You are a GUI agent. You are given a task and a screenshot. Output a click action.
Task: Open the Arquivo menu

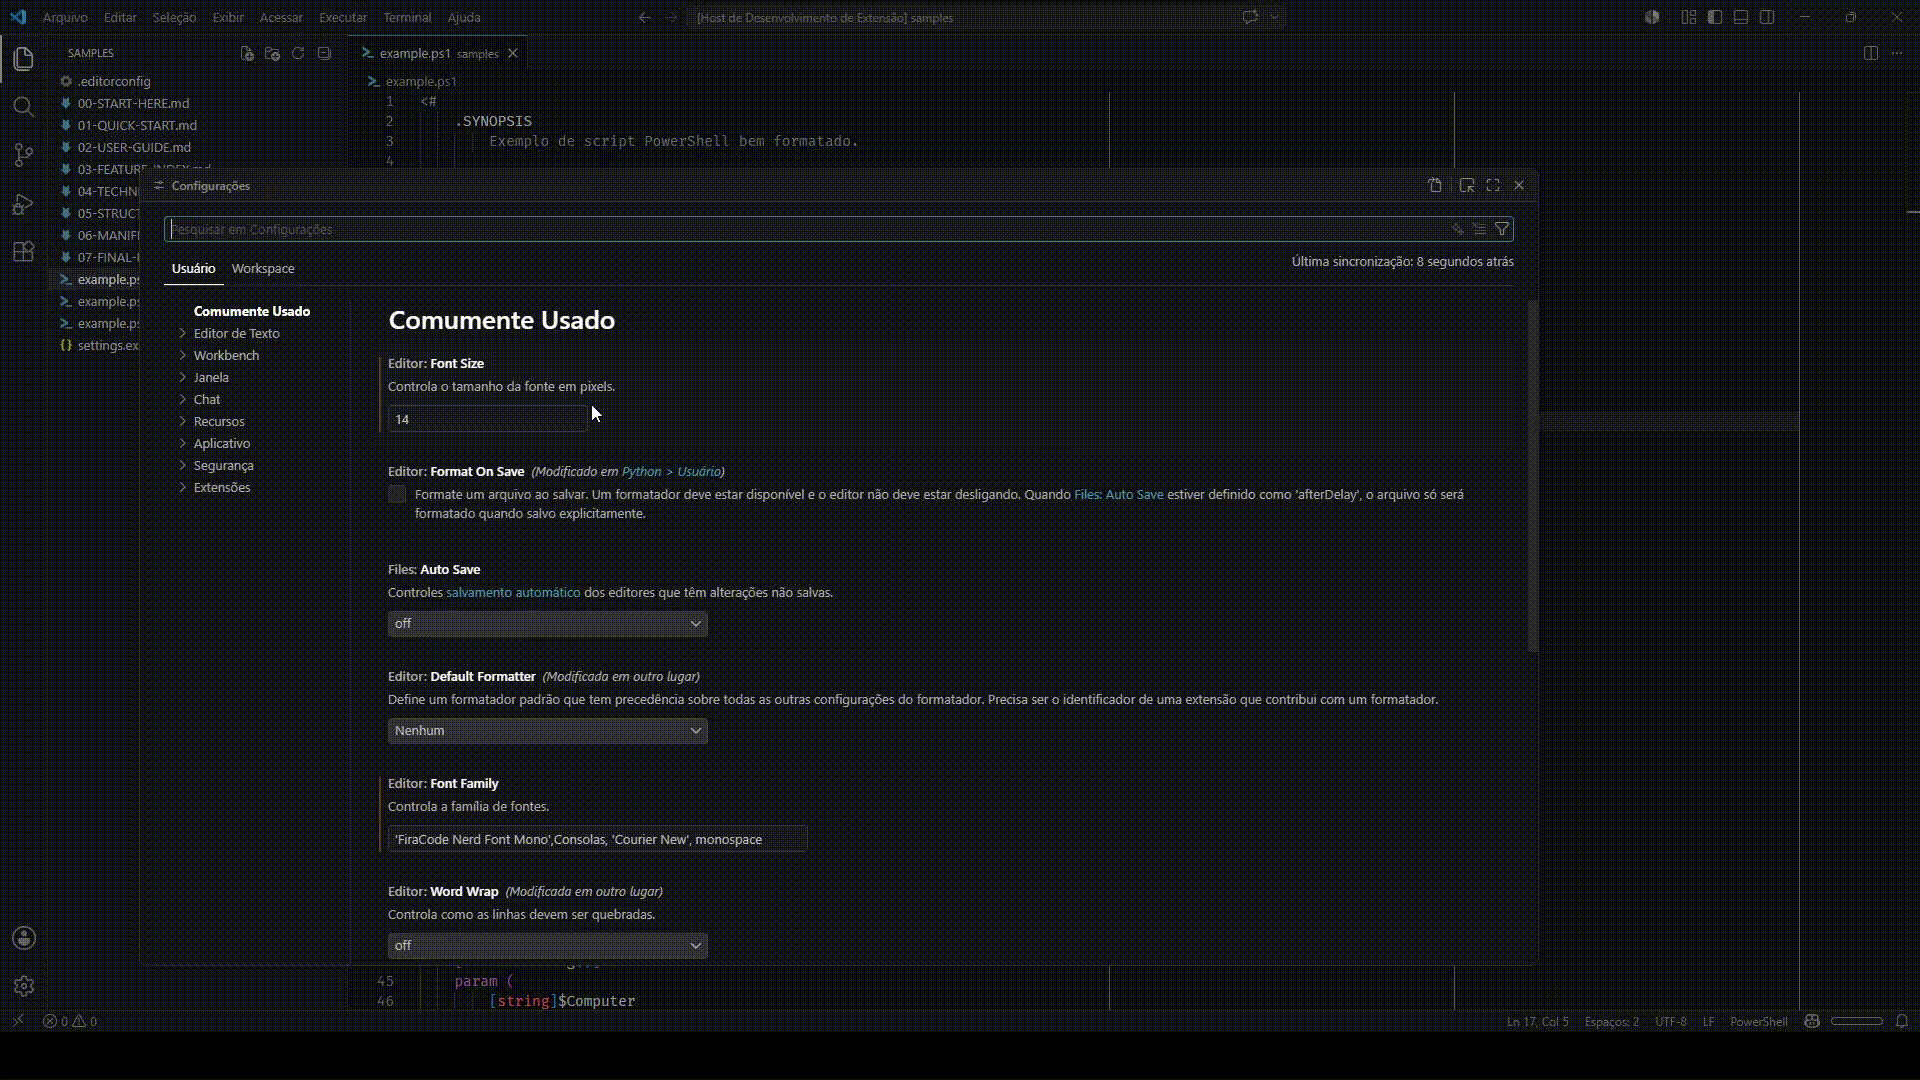coord(65,17)
